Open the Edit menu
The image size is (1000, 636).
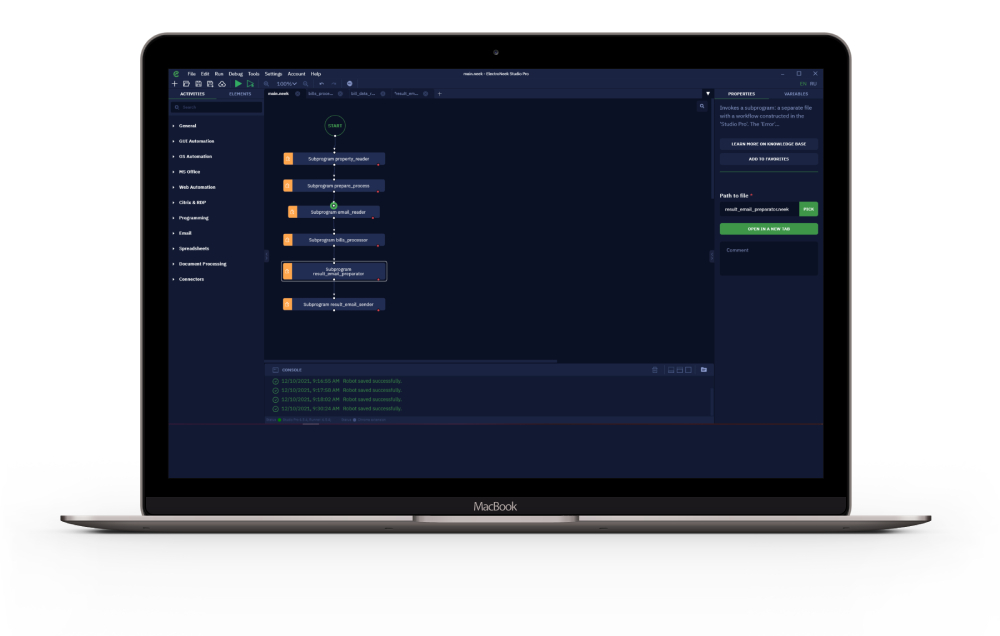pos(205,74)
